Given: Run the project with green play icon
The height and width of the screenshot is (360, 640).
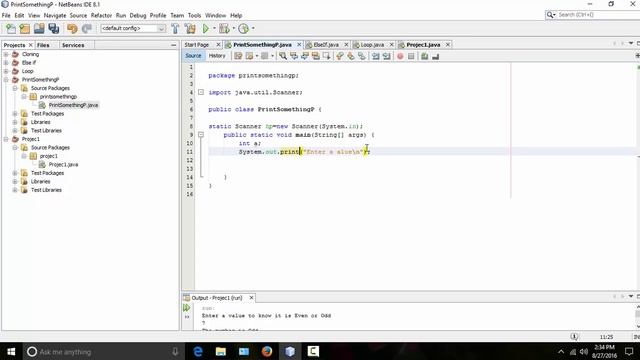Looking at the screenshot, I should [206, 29].
